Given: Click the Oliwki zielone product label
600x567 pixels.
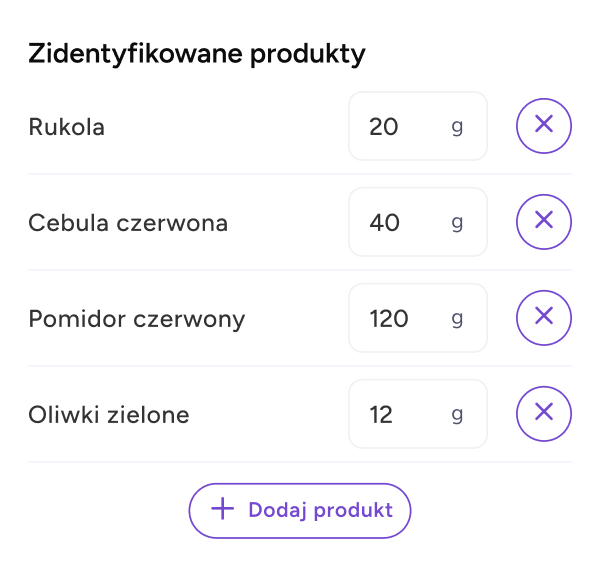Looking at the screenshot, I should point(109,415).
